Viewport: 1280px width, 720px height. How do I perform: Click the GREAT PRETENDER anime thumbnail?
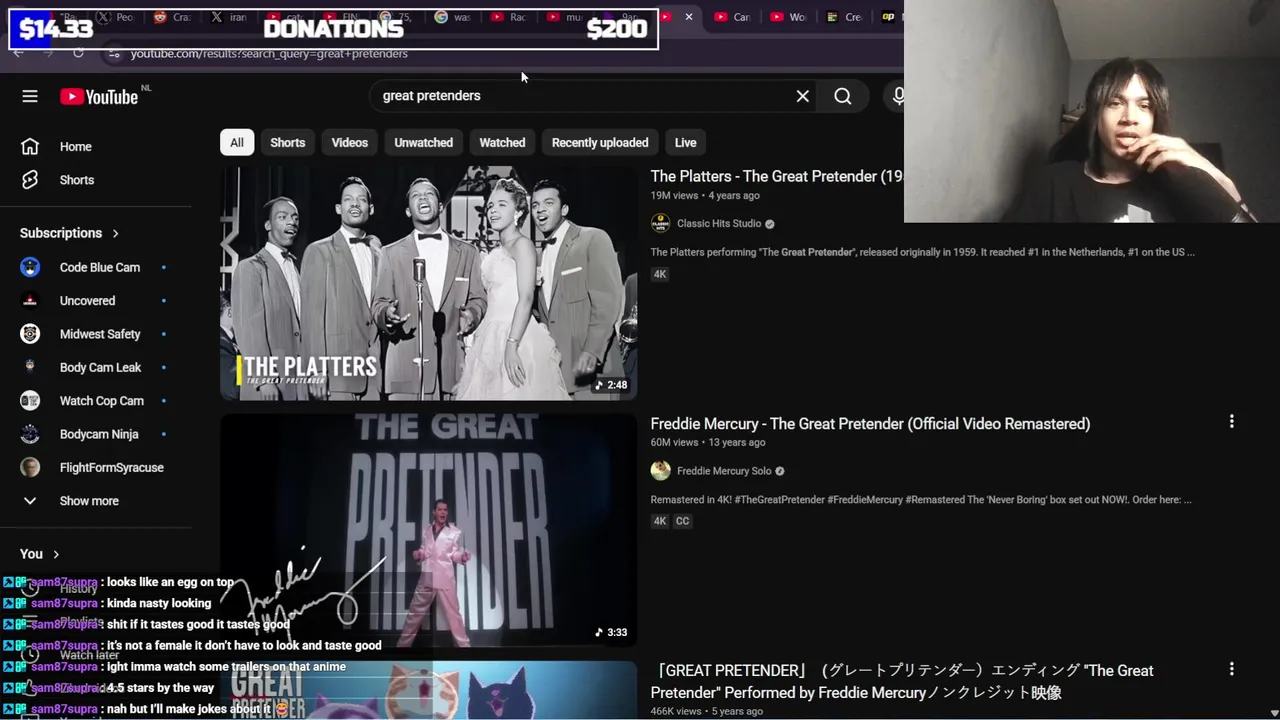pyautogui.click(x=428, y=690)
